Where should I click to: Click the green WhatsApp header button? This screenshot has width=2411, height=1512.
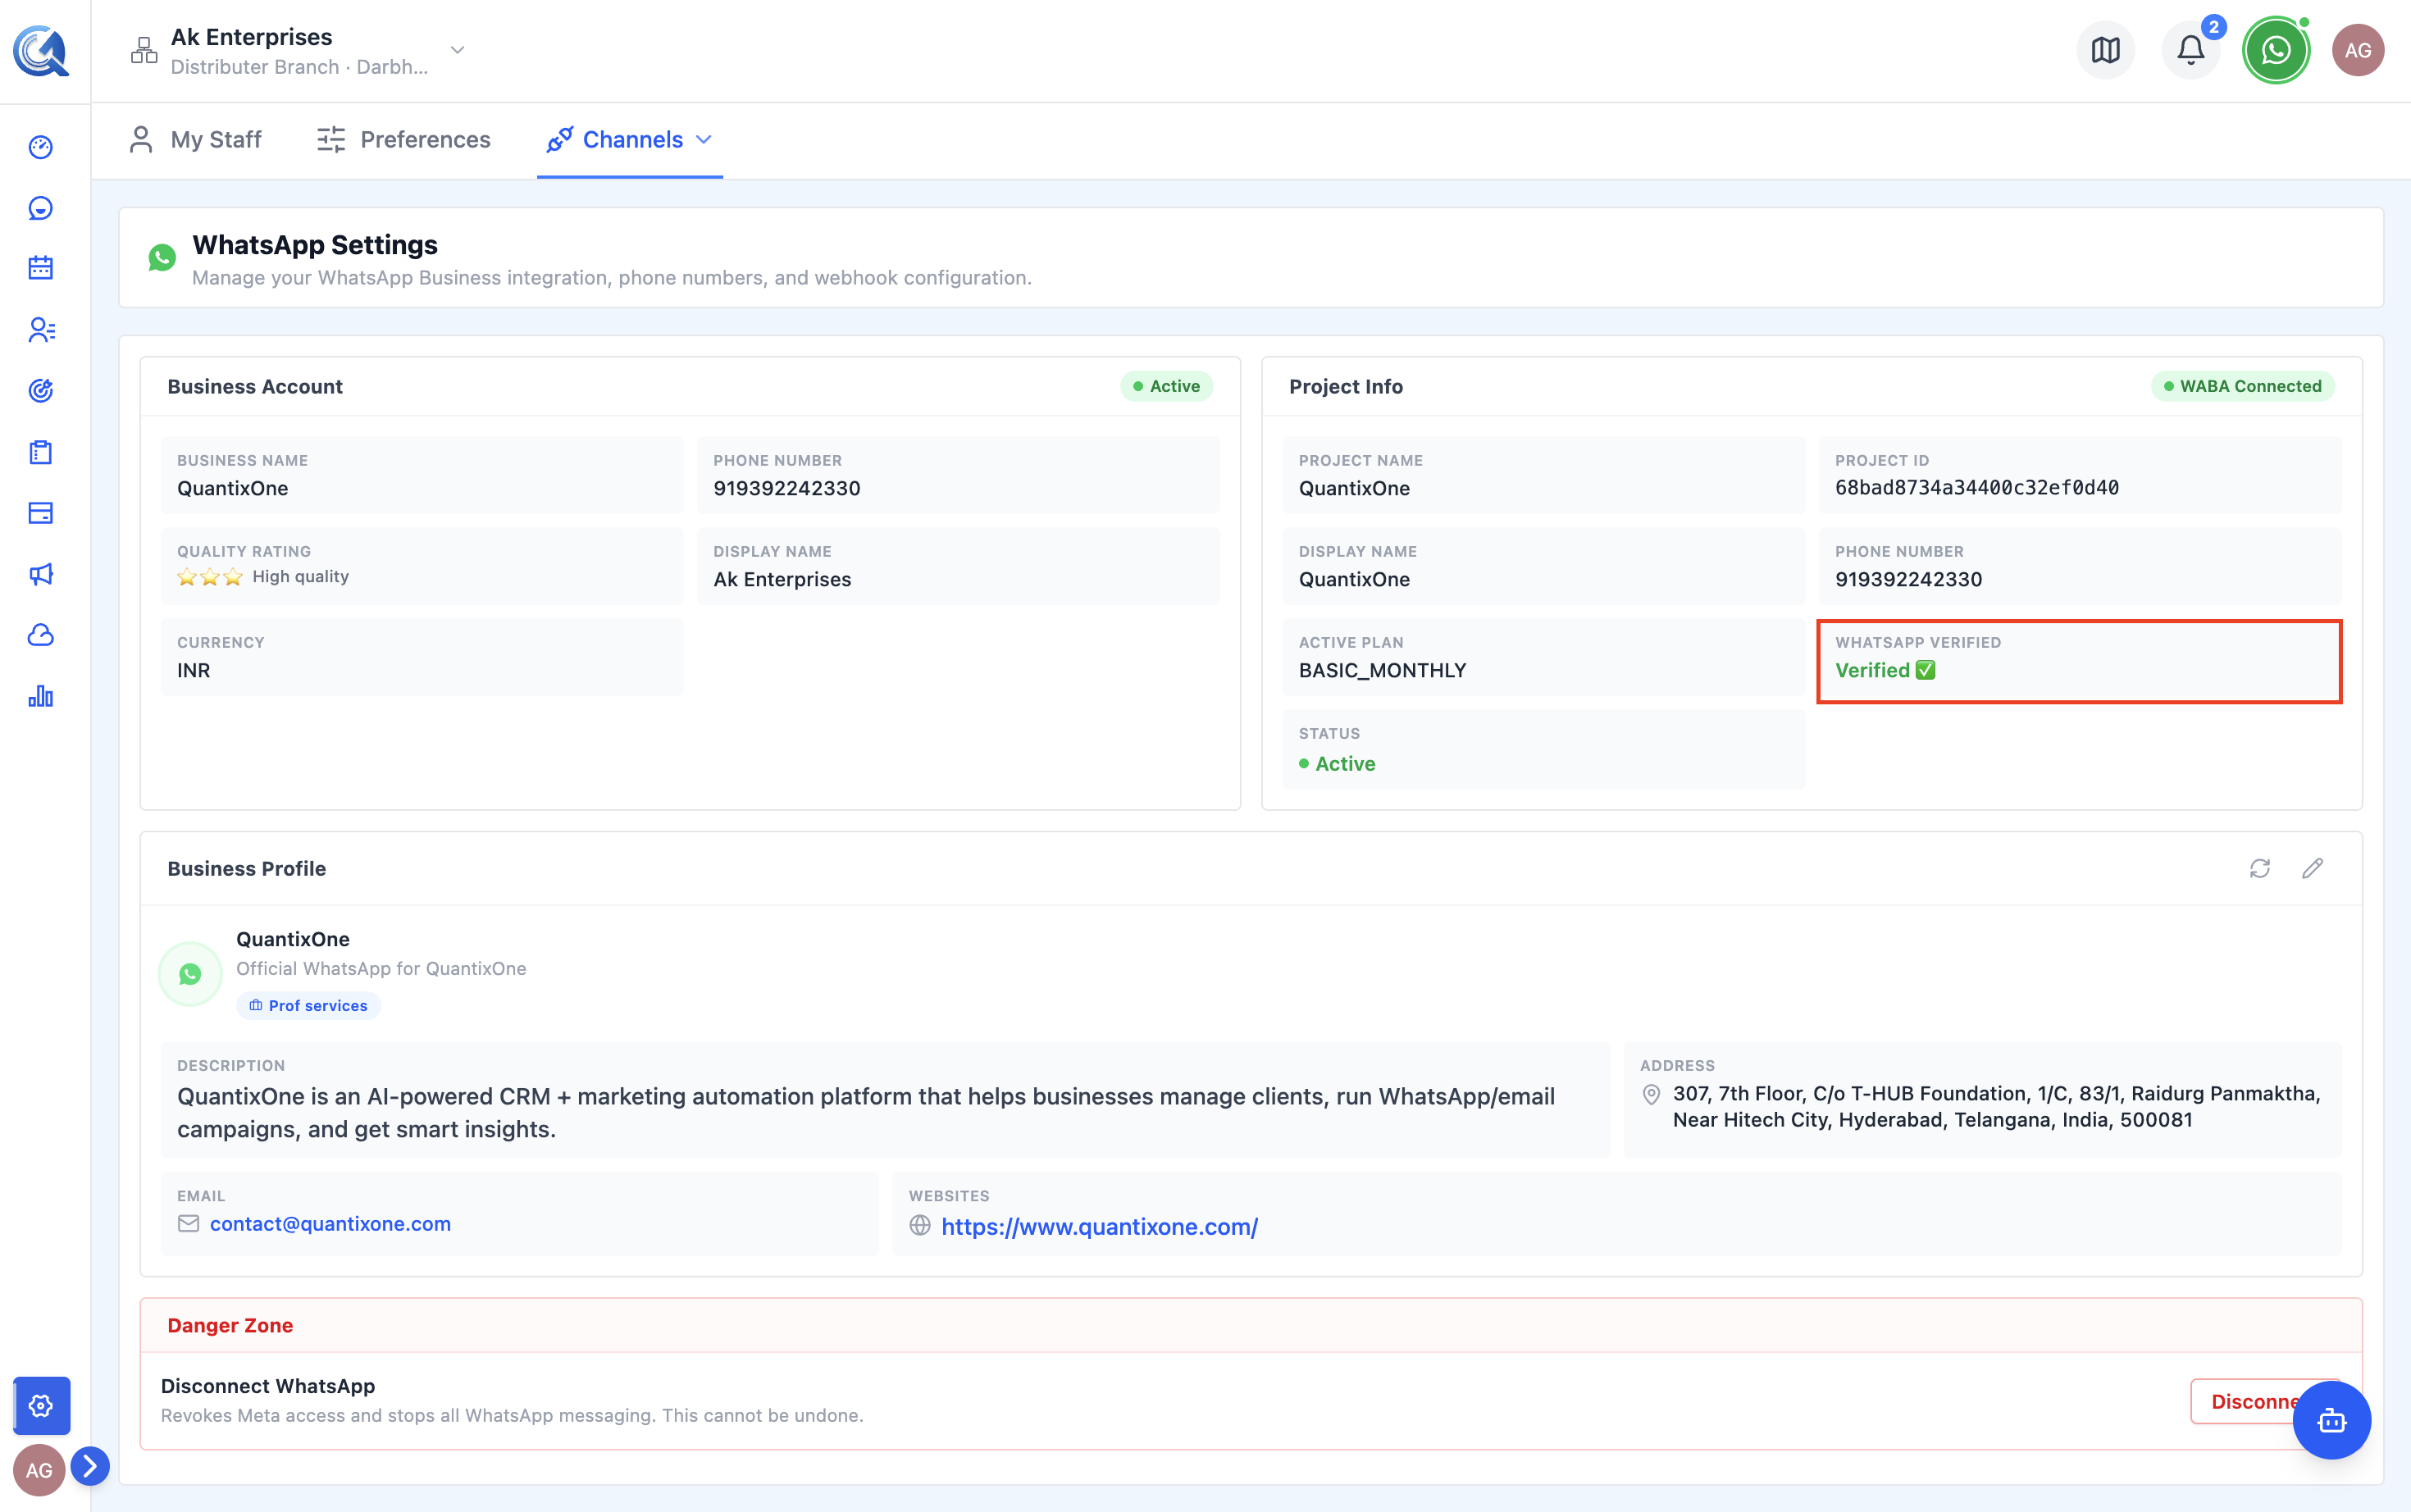coord(2276,50)
